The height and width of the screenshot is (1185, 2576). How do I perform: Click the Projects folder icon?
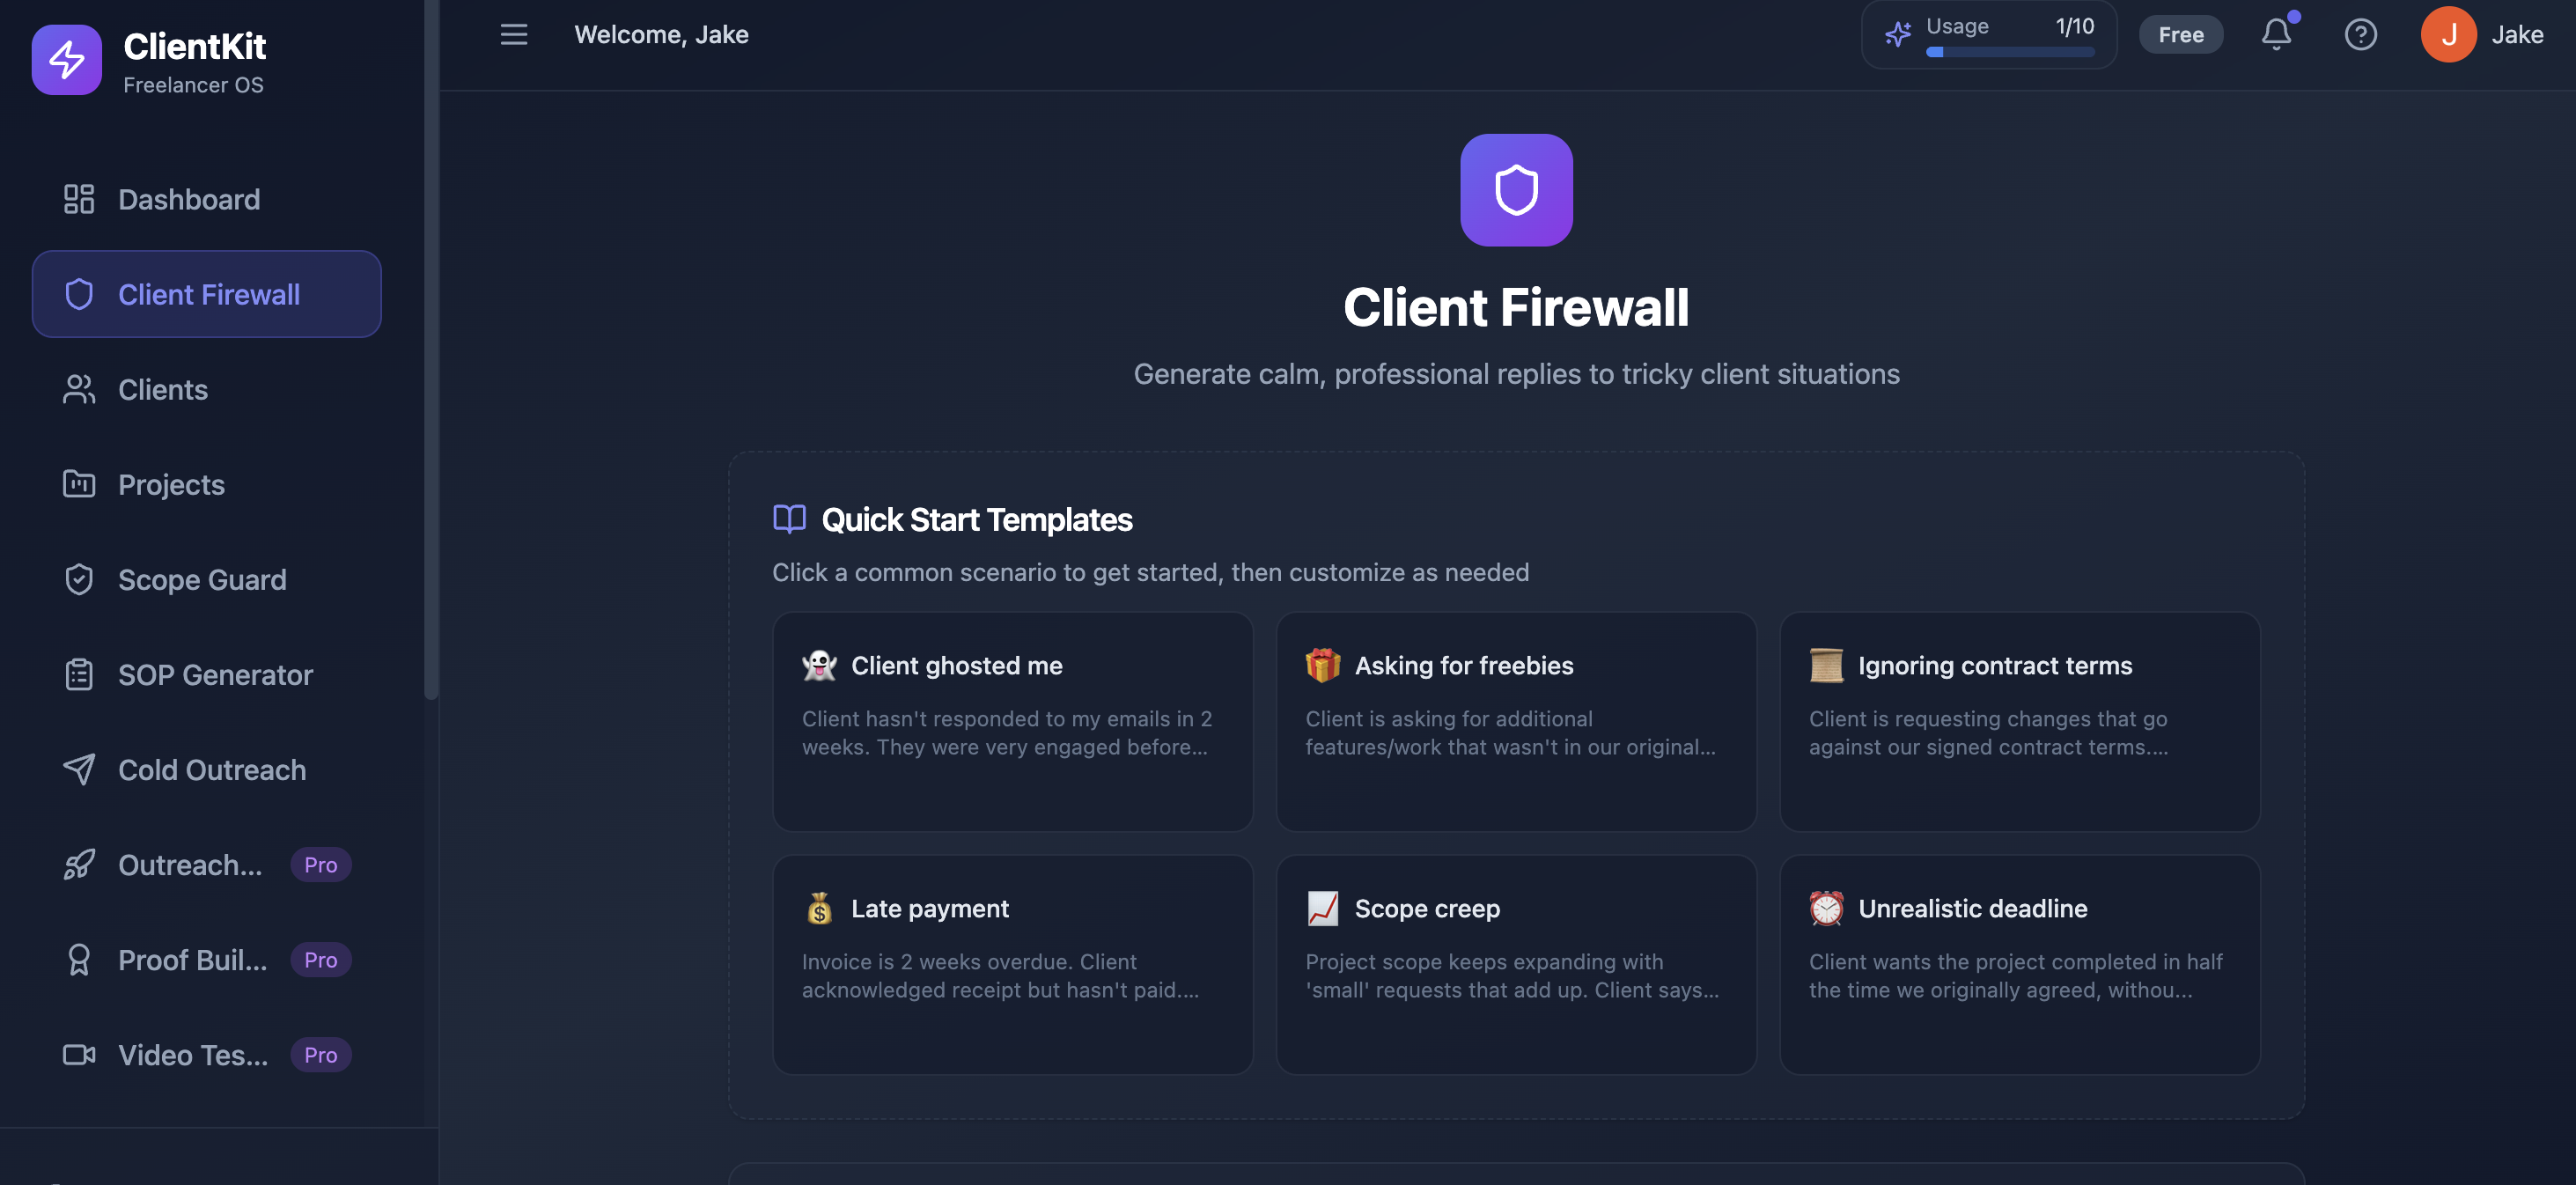pos(79,484)
